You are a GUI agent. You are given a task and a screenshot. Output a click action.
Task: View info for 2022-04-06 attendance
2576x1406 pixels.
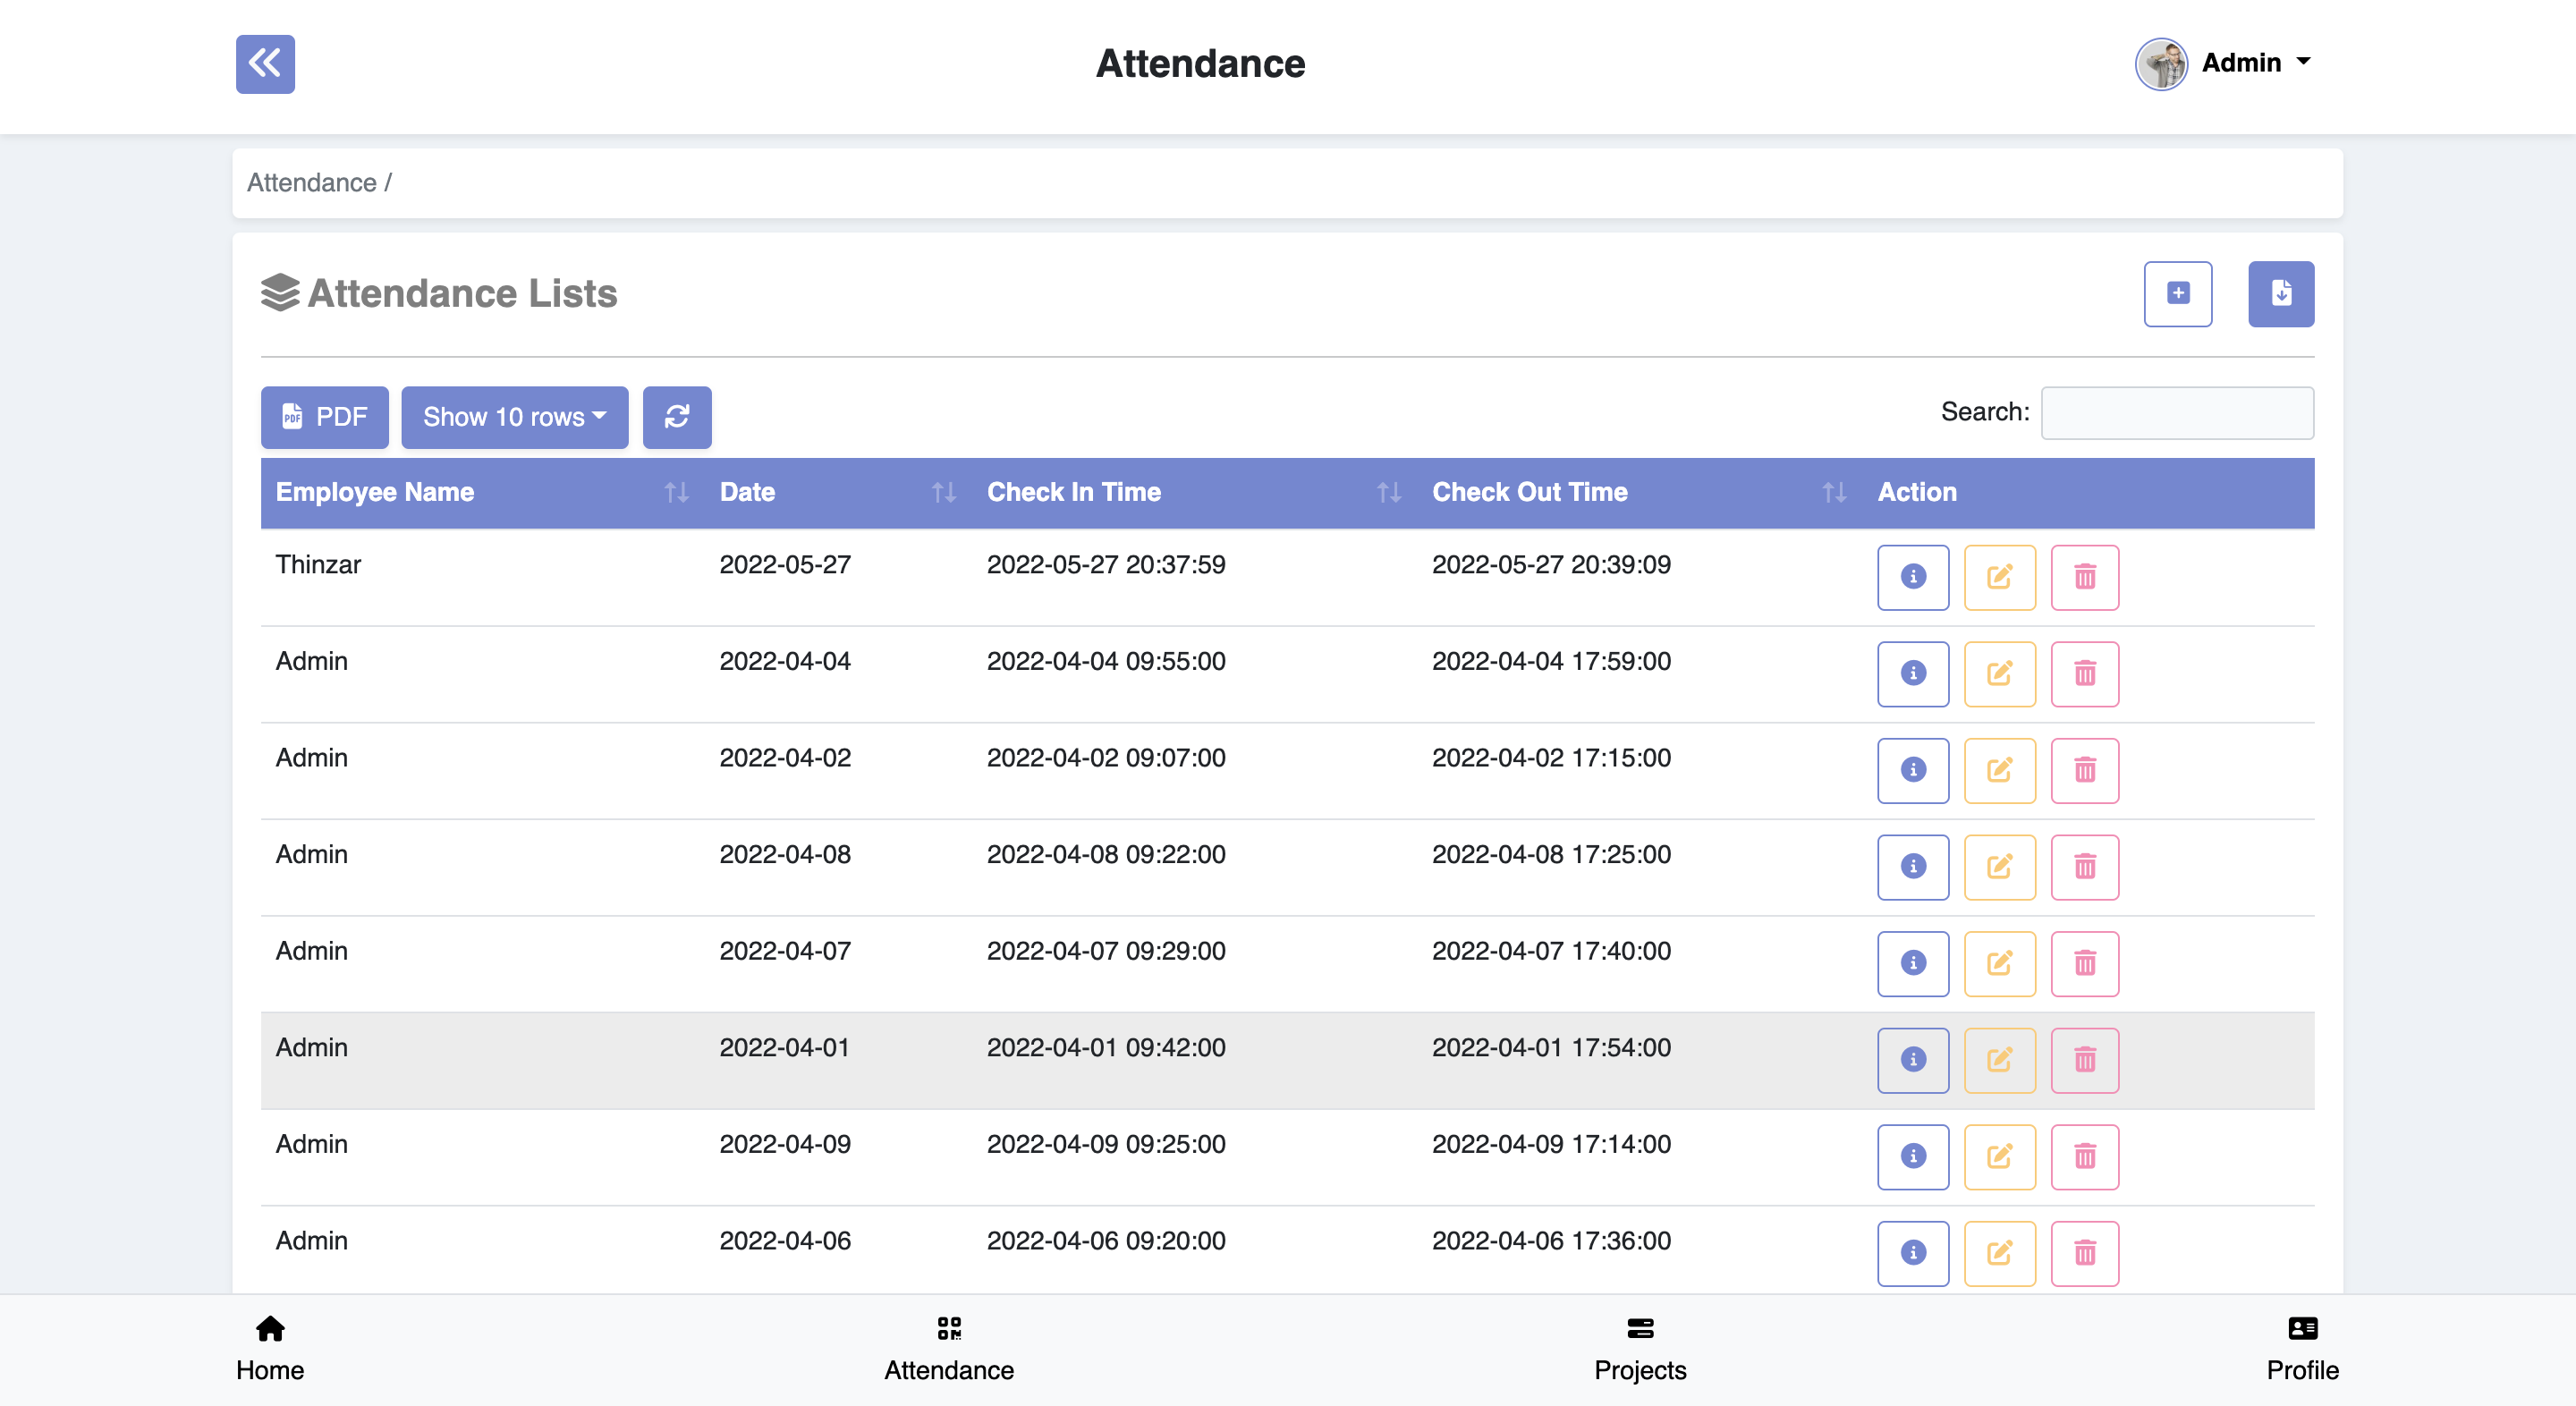1912,1253
